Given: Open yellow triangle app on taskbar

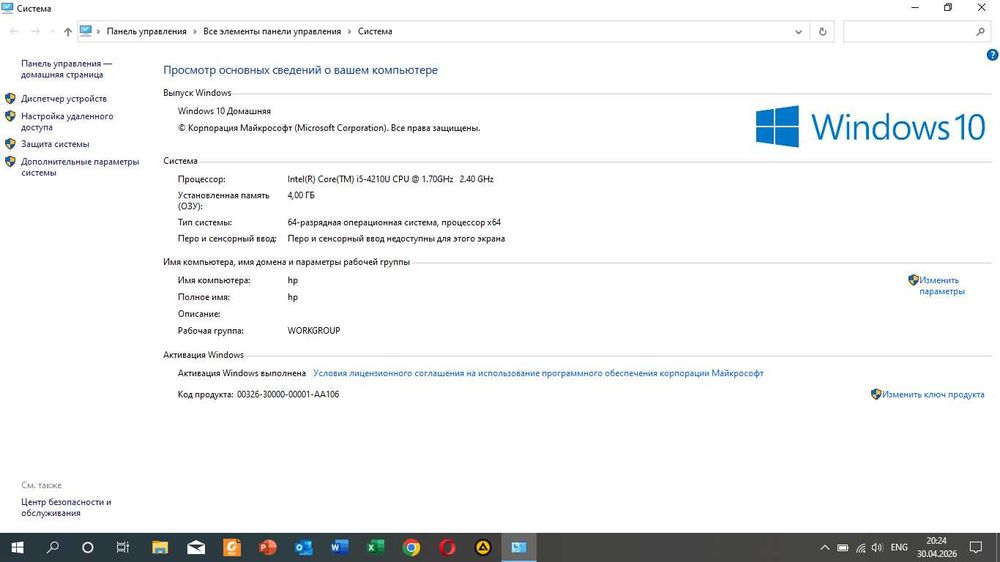Looking at the screenshot, I should click(x=483, y=547).
